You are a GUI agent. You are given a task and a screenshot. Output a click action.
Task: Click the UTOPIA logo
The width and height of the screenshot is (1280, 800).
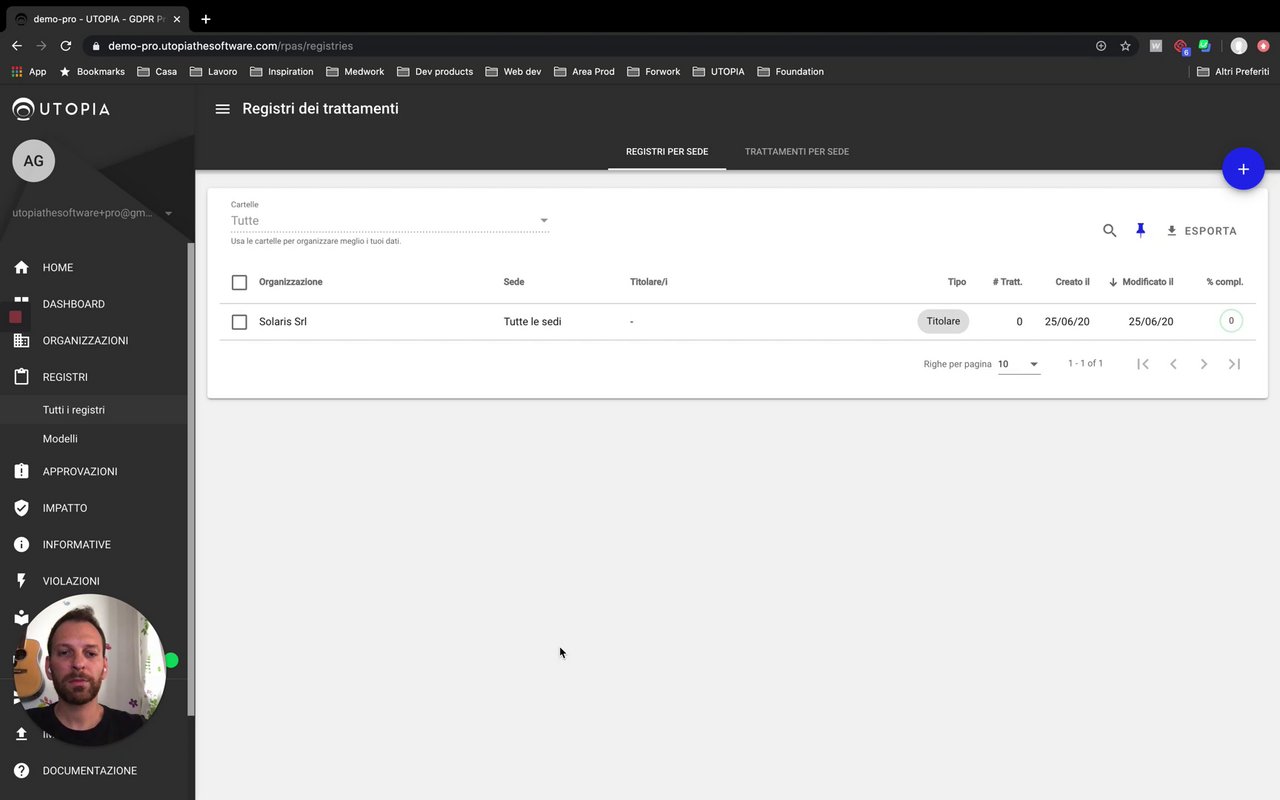[x=61, y=109]
